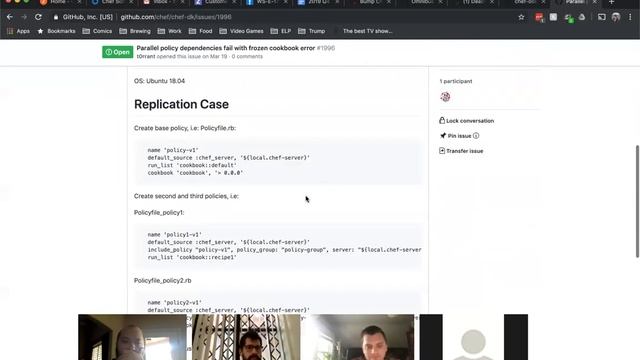Open the Bookmarks star folder
This screenshot has height=360, width=640.
56,31
